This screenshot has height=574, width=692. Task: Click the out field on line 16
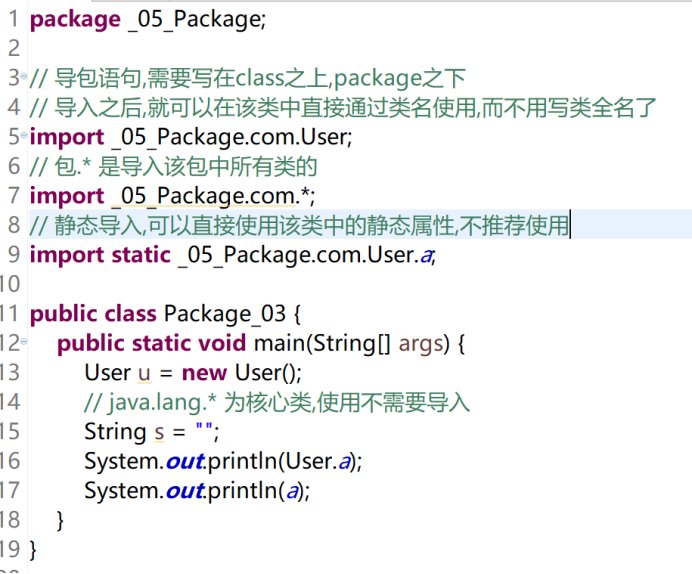185,461
